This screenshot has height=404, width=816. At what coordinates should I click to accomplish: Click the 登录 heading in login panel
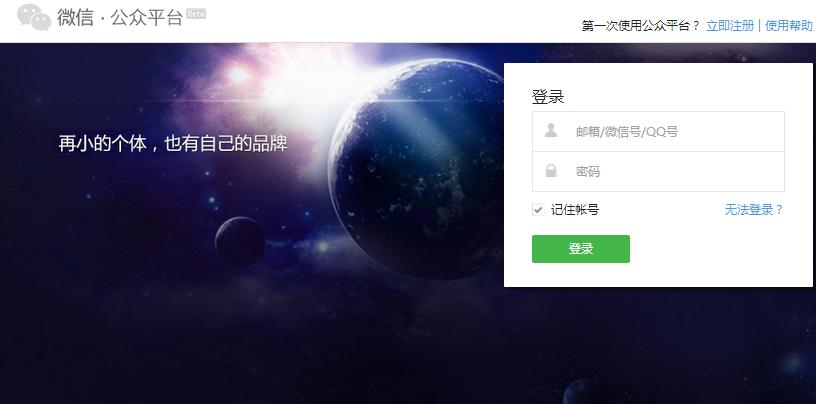click(547, 97)
